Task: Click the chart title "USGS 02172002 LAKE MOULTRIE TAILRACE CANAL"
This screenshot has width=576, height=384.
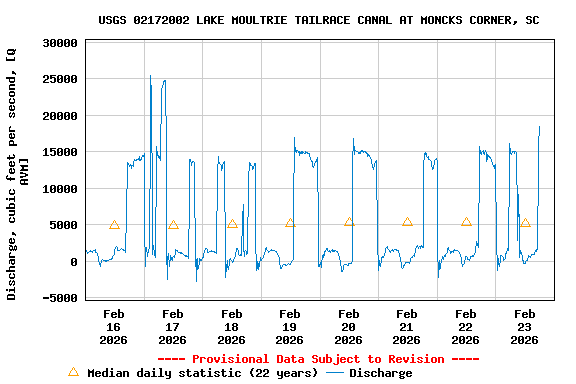Action: (245, 20)
